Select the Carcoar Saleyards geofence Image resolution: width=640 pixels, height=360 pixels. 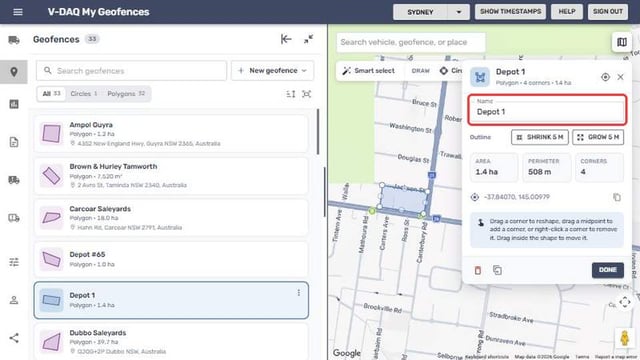(171, 218)
